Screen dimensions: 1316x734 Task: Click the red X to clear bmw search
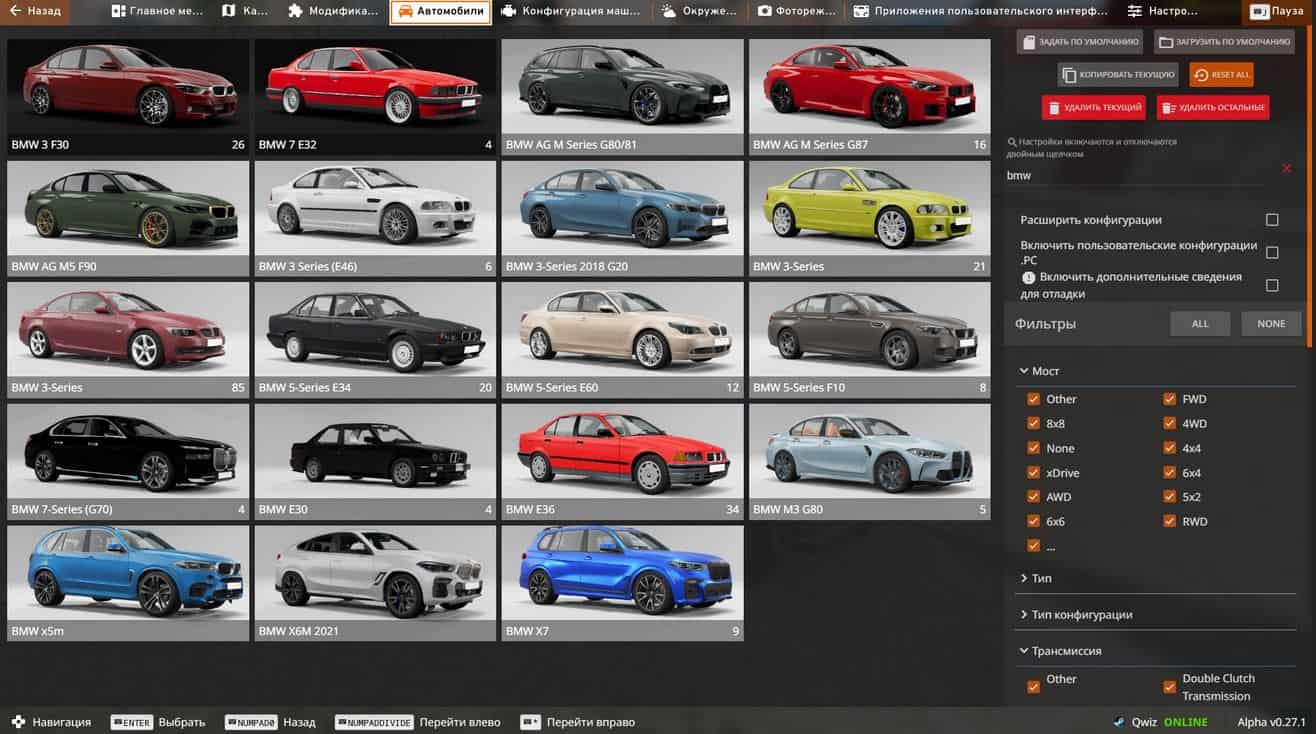1286,169
